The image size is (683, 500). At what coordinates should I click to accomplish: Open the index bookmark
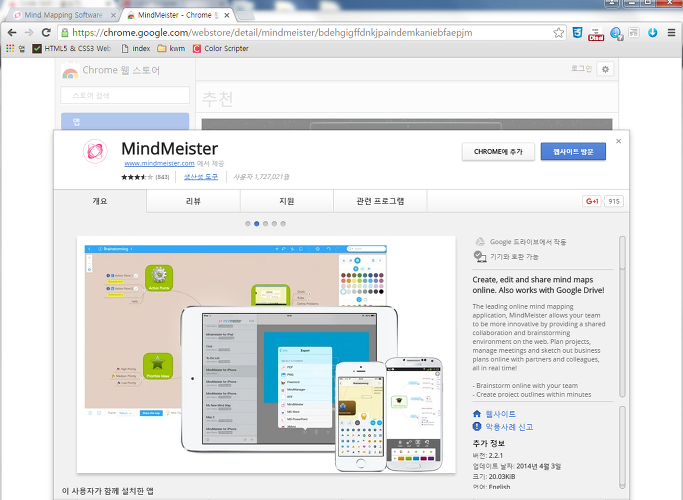(136, 48)
